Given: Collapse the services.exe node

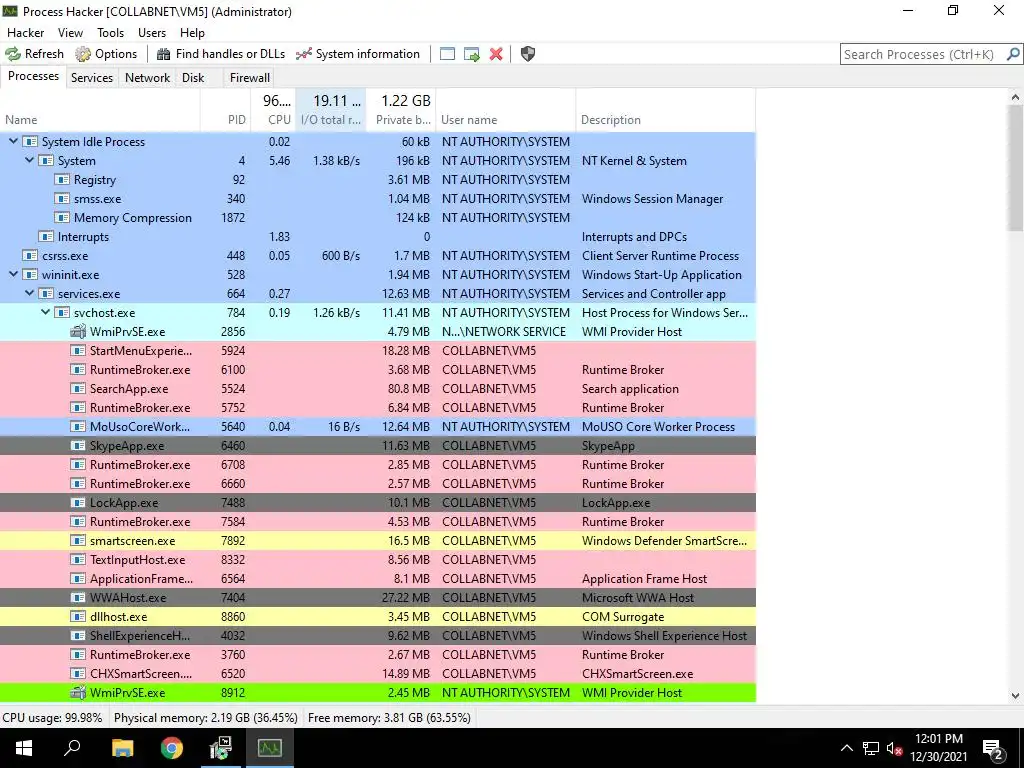Looking at the screenshot, I should point(29,293).
